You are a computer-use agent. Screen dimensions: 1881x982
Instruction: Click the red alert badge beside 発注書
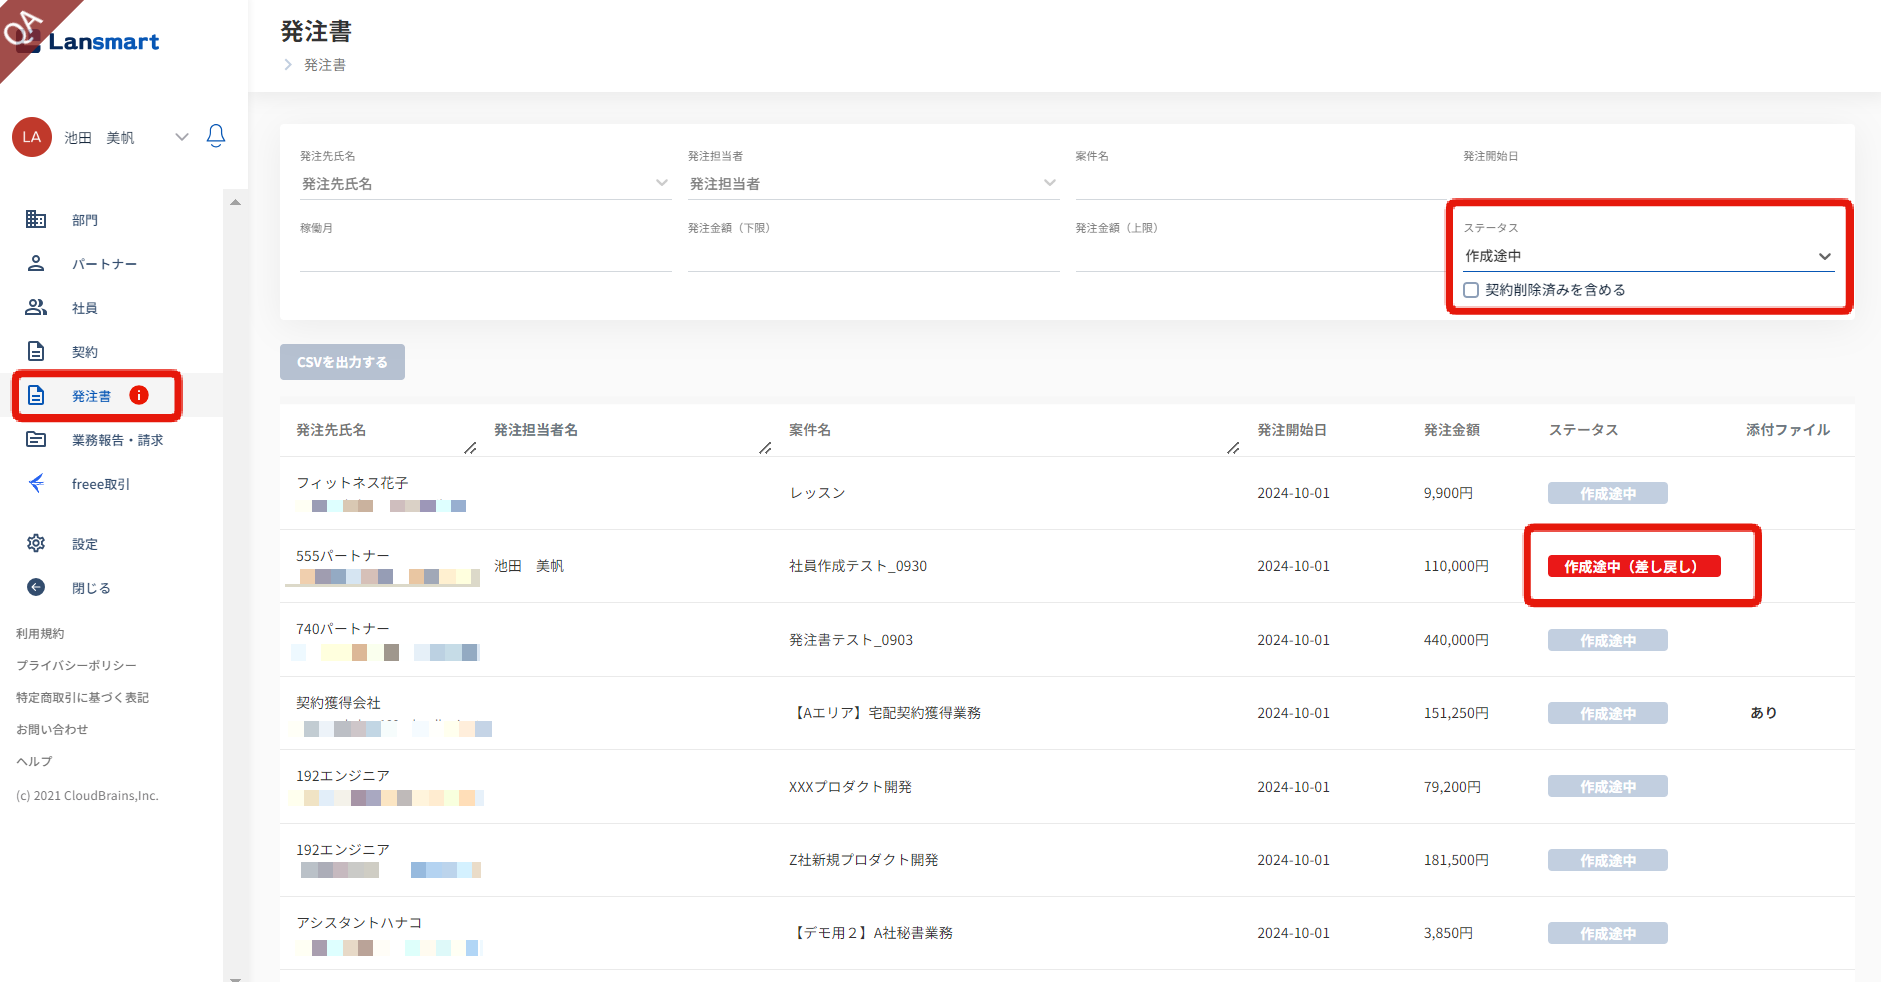coord(139,395)
